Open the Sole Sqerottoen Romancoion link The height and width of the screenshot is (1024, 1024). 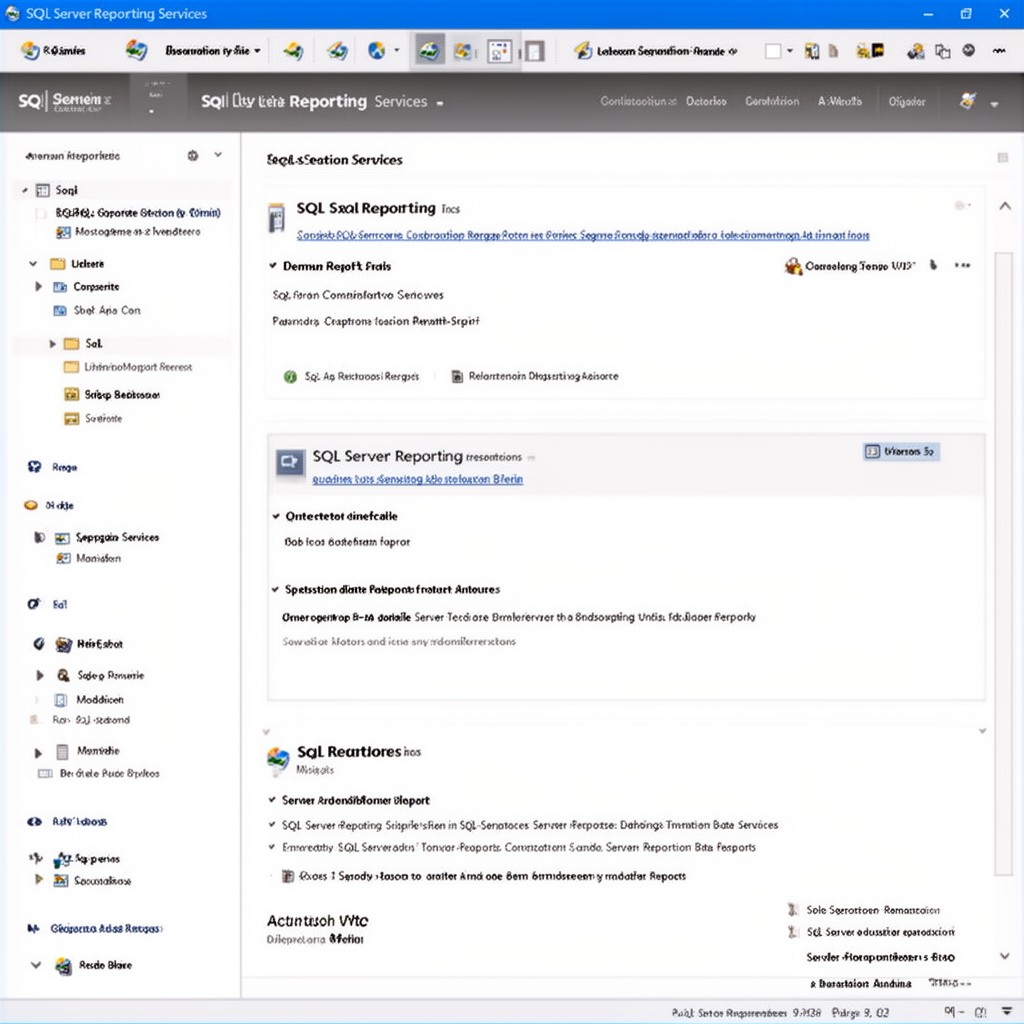coord(872,910)
